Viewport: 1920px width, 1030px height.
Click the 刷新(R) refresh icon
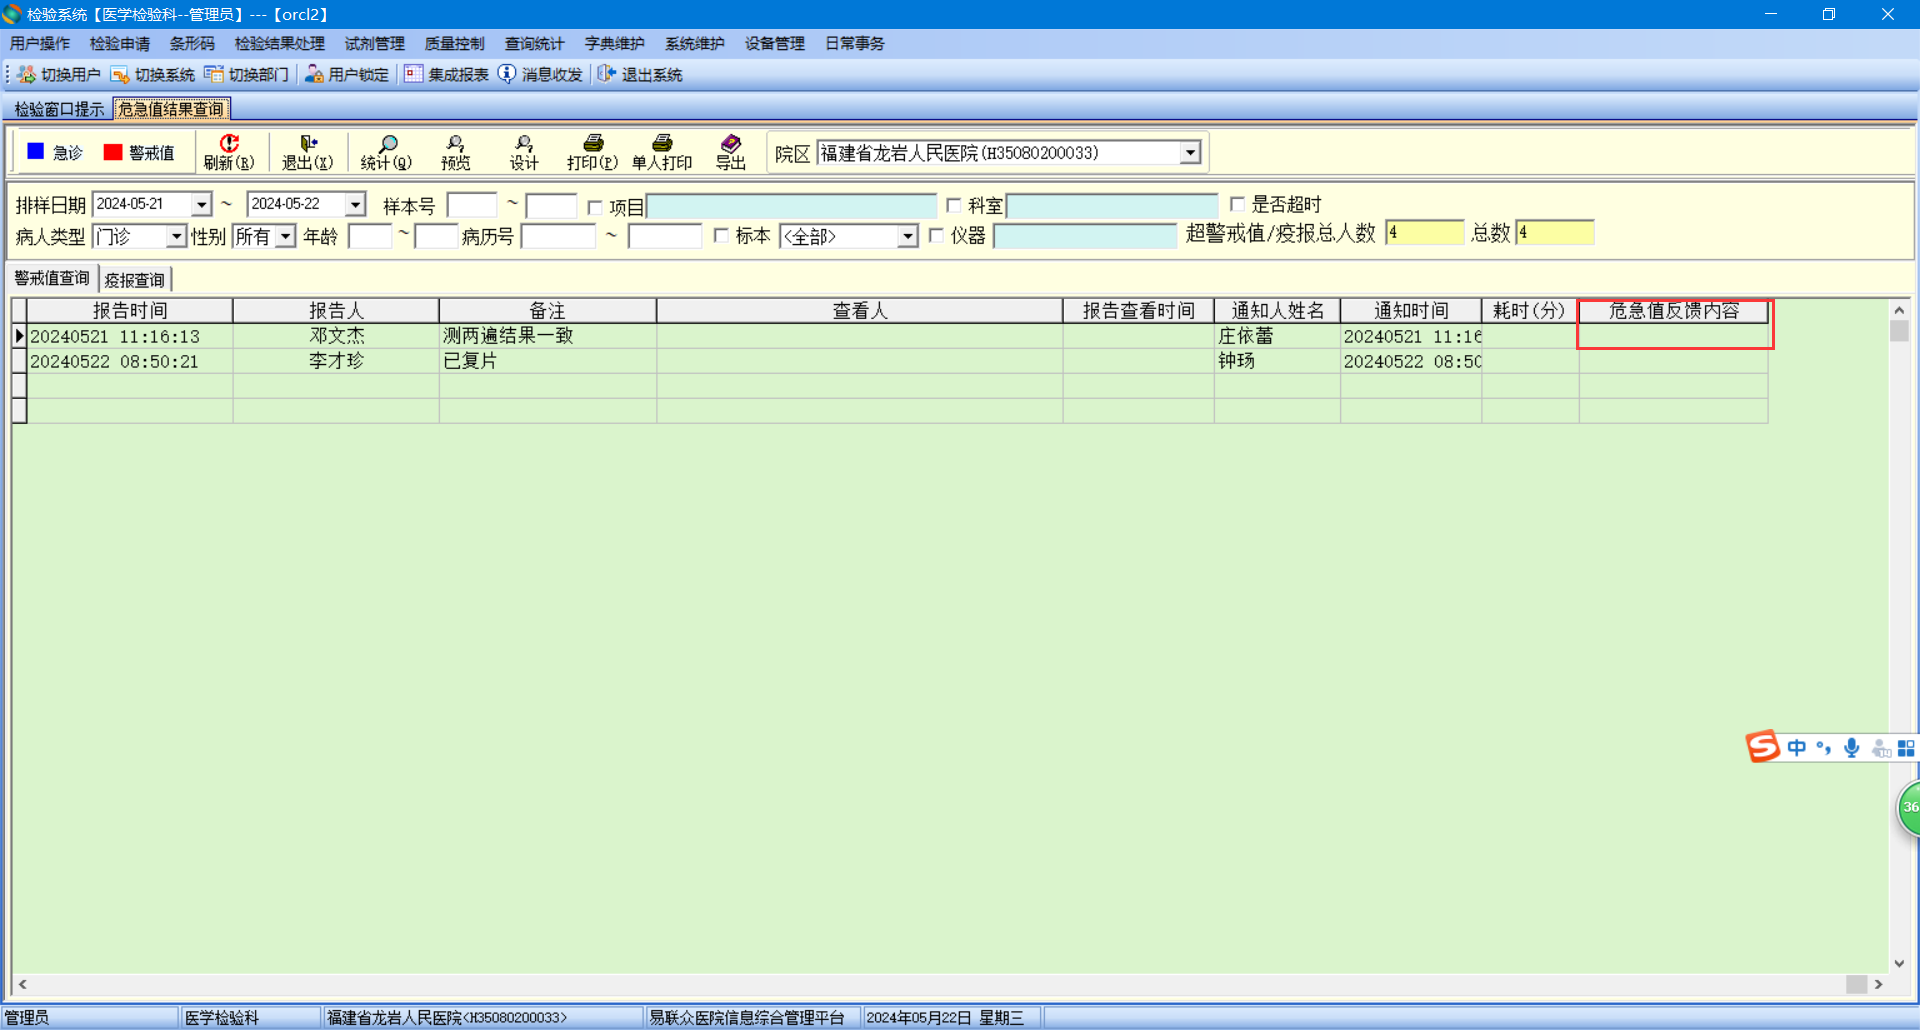229,144
